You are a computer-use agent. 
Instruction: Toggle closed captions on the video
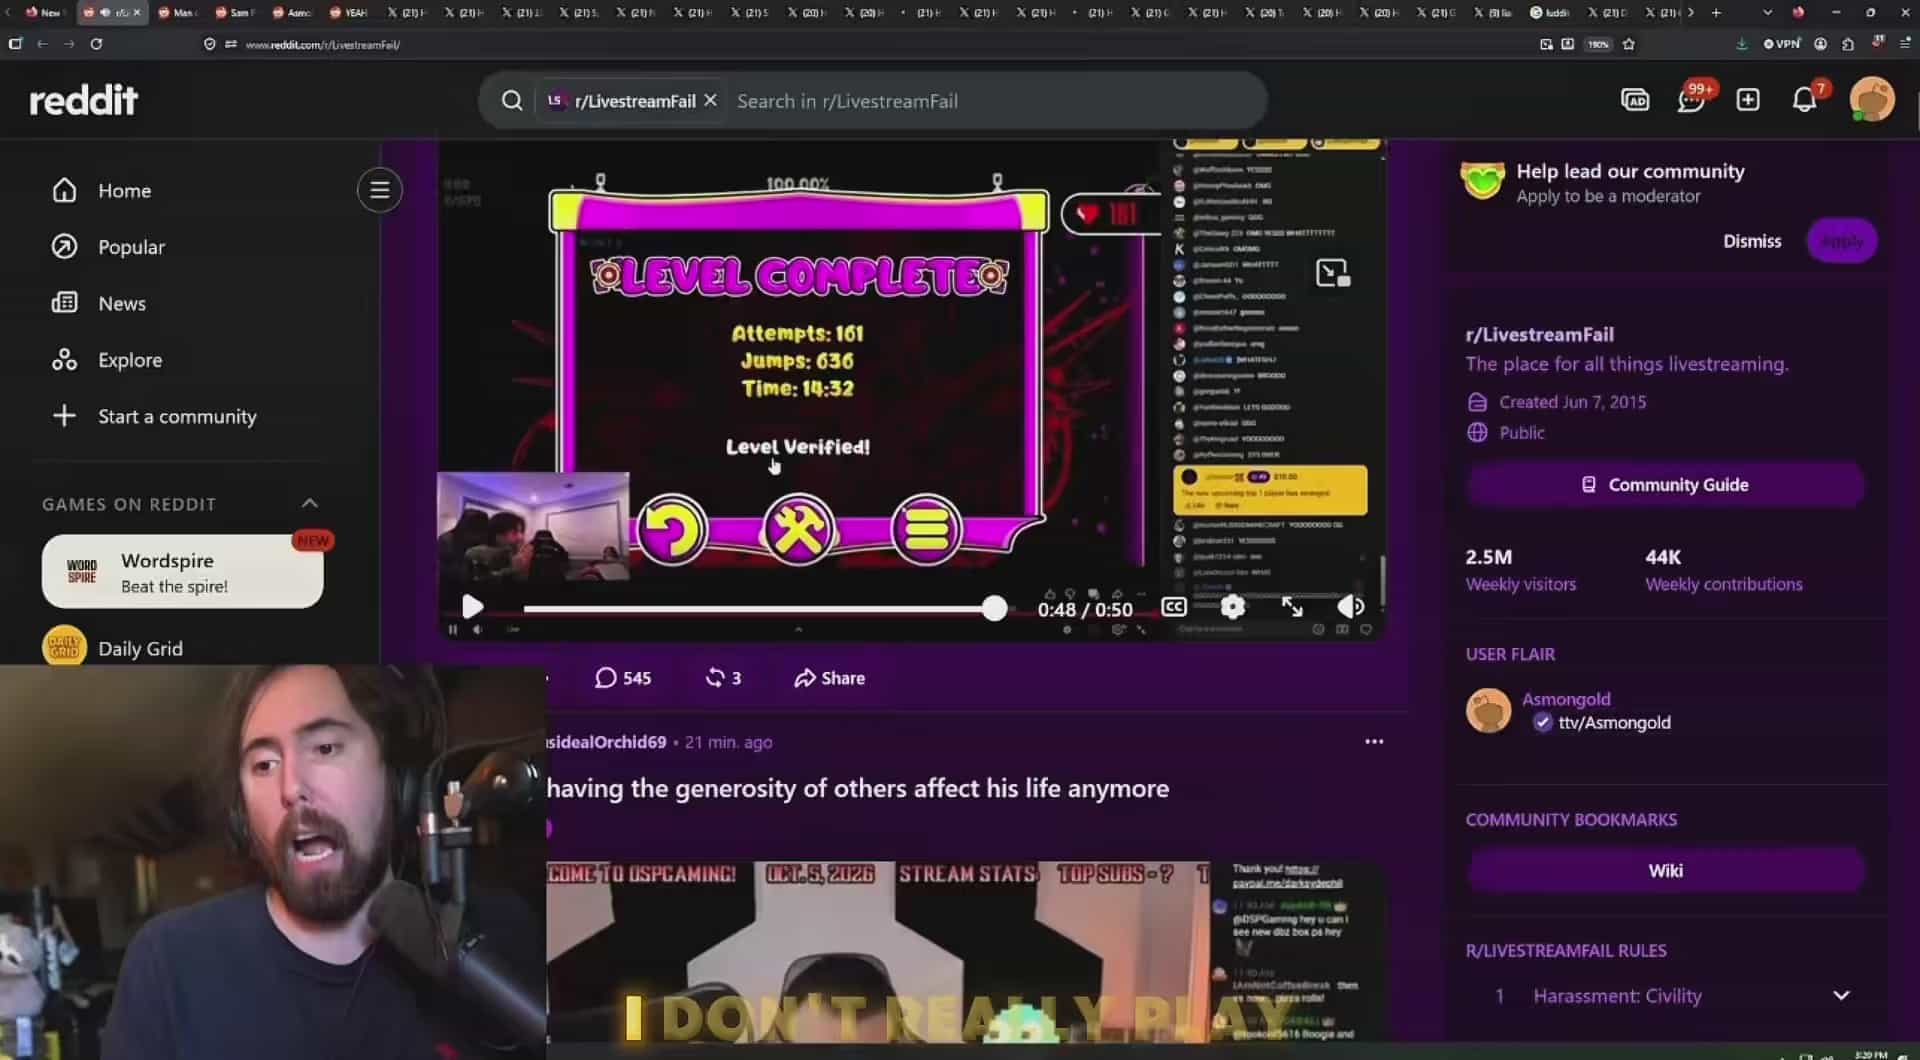[x=1174, y=607]
